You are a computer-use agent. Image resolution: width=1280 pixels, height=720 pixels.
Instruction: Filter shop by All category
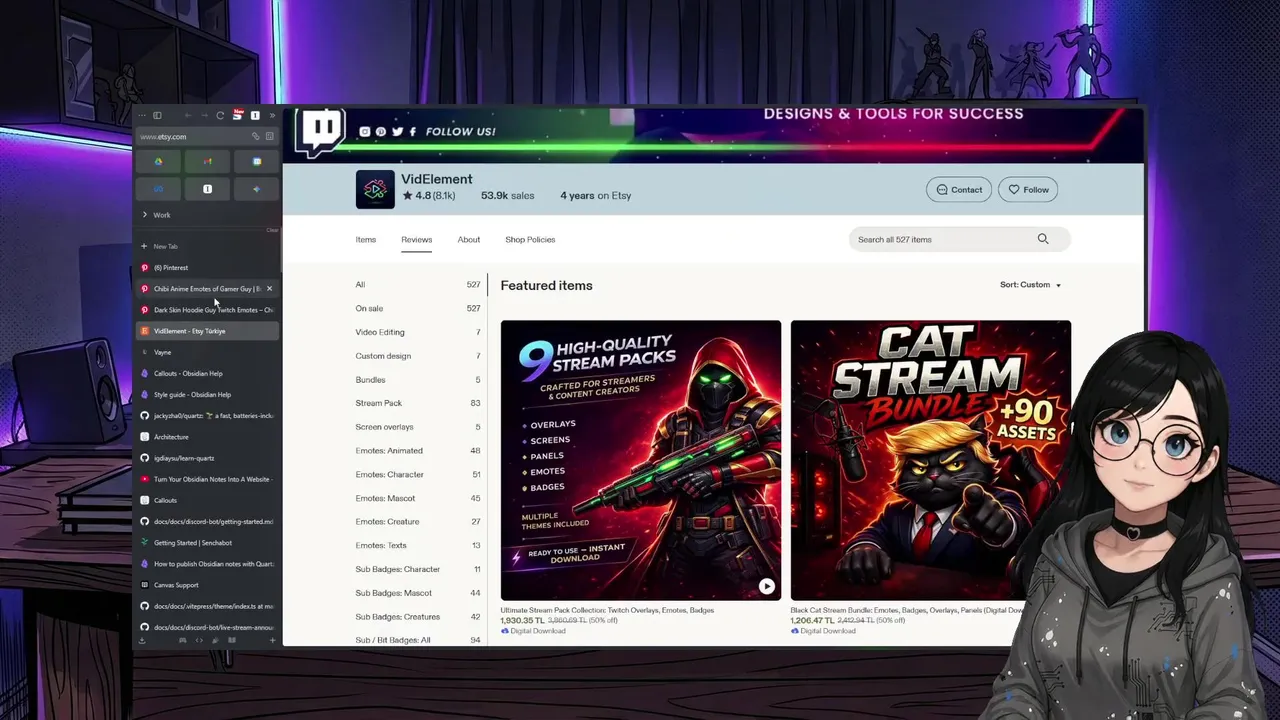(x=418, y=285)
